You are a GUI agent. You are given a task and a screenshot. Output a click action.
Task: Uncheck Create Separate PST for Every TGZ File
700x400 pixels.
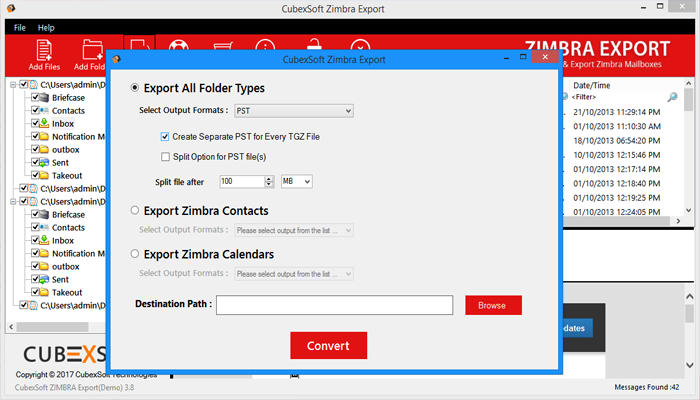[x=165, y=137]
